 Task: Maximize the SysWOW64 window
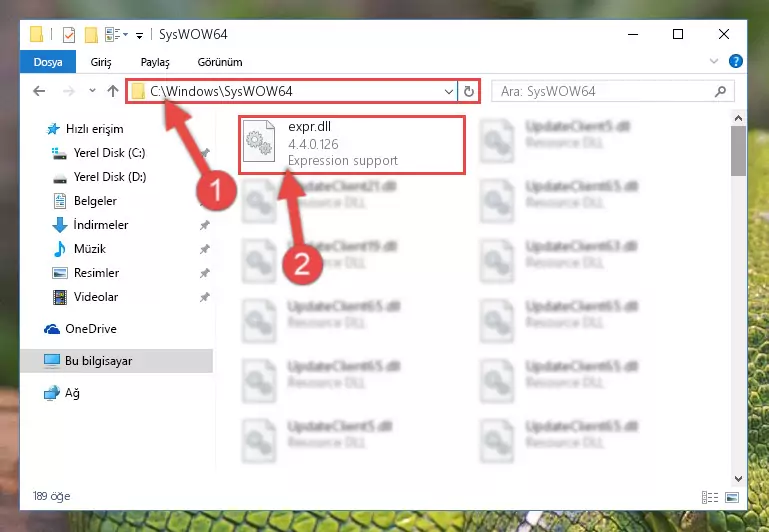pyautogui.click(x=678, y=34)
